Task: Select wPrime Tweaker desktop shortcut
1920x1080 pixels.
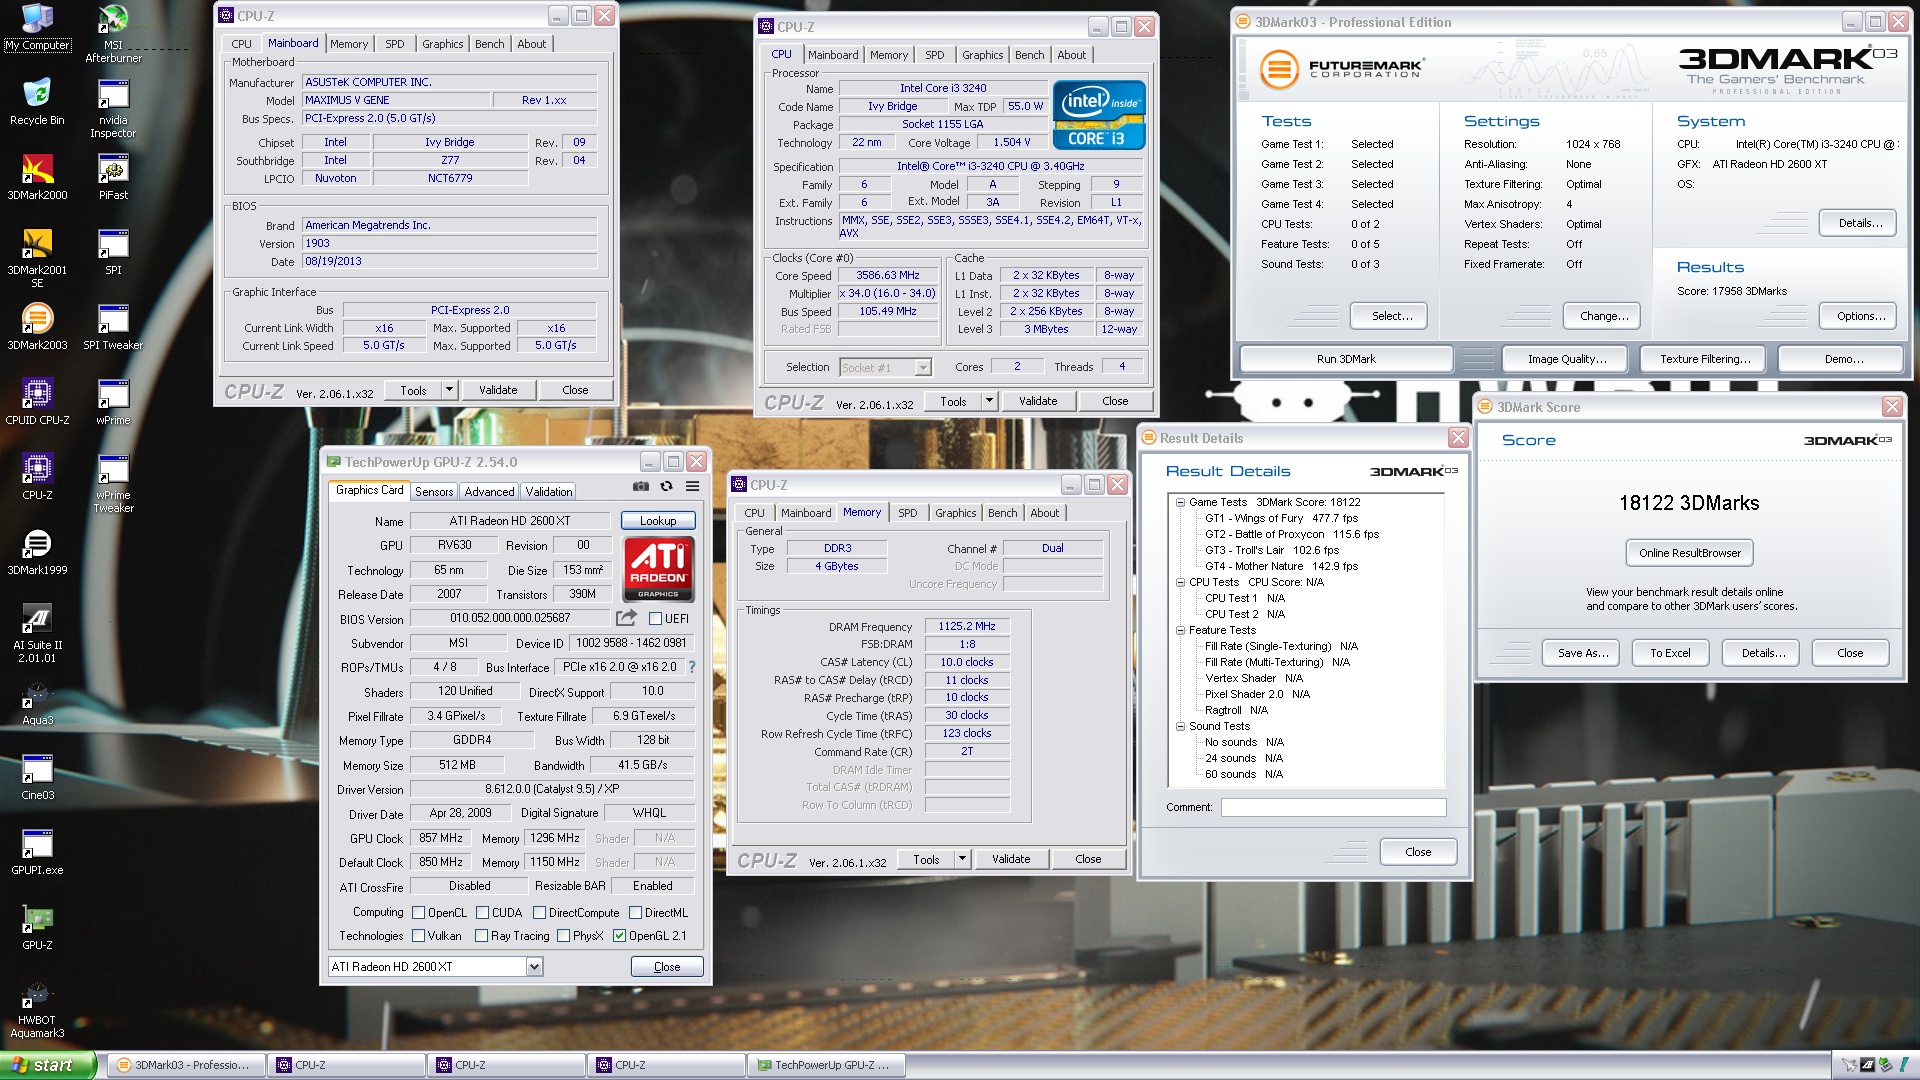Action: [113, 483]
